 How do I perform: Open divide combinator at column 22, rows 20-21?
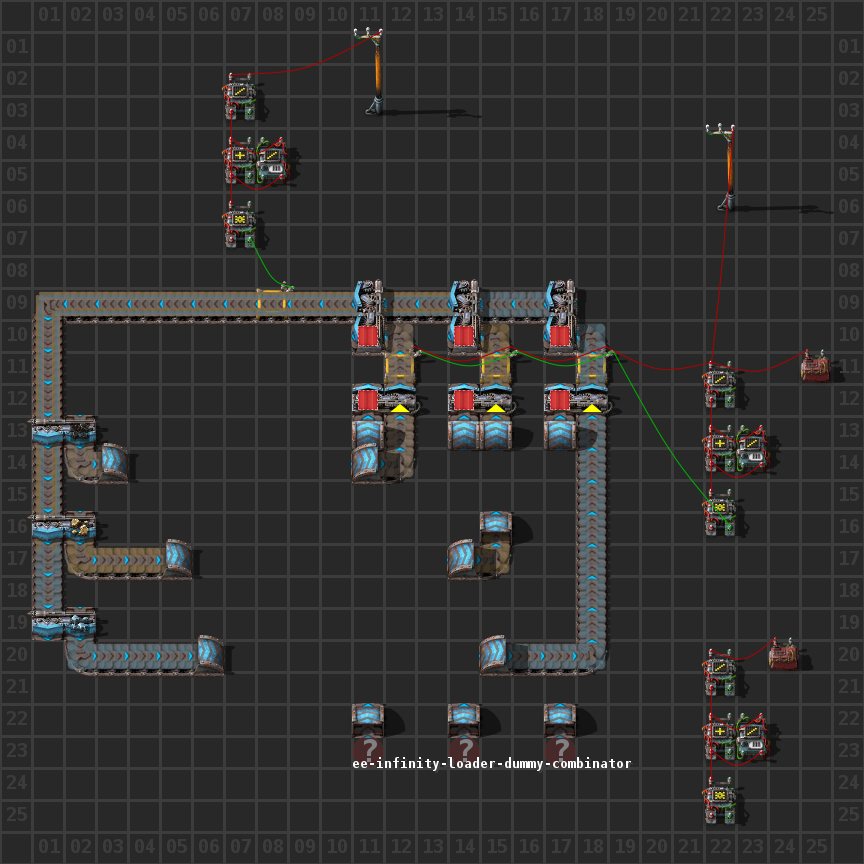(720, 672)
